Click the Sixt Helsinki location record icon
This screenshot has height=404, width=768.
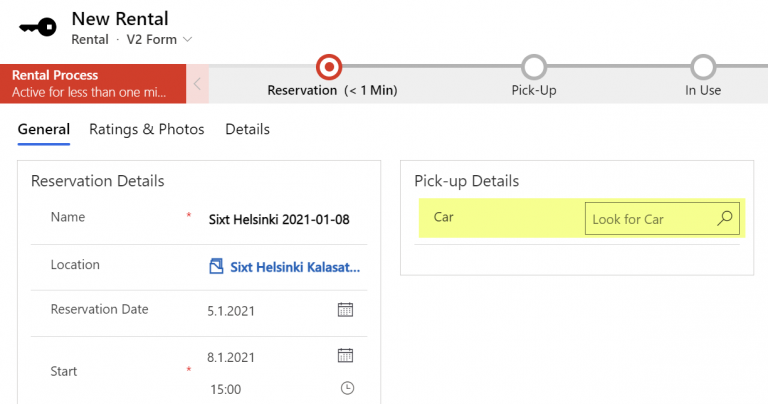216,266
